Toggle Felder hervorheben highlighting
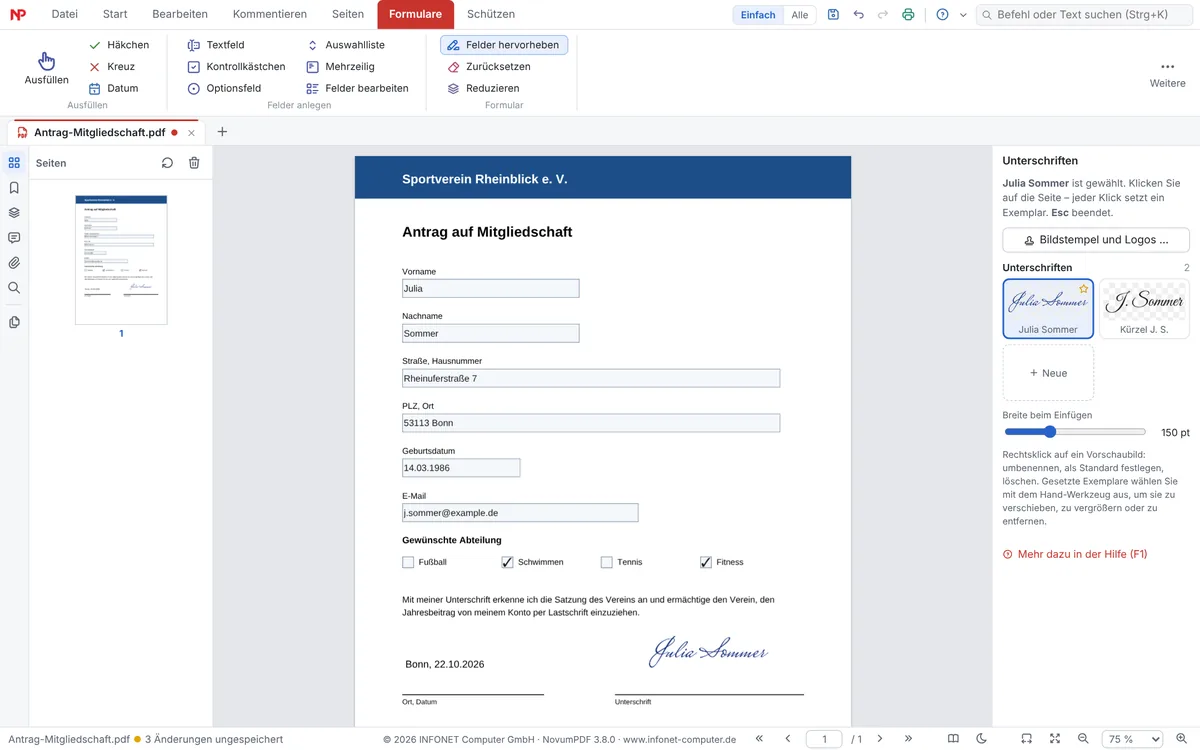This screenshot has height=750, width=1200. tap(504, 45)
